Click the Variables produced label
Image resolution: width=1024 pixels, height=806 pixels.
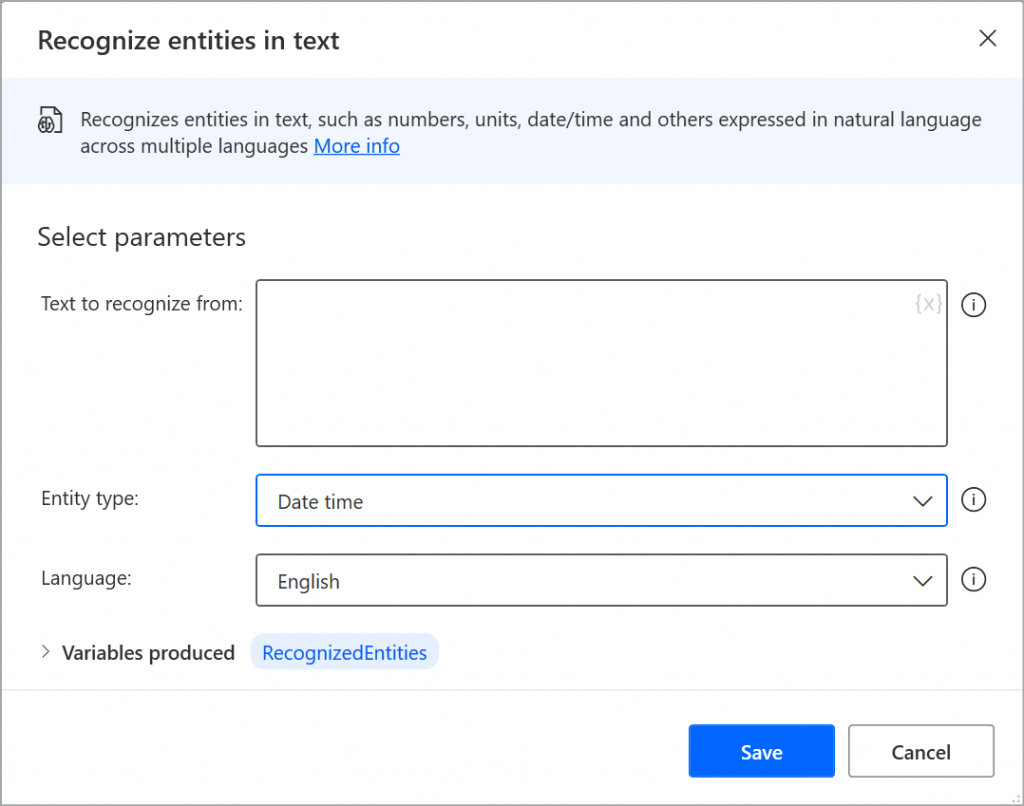click(x=148, y=653)
